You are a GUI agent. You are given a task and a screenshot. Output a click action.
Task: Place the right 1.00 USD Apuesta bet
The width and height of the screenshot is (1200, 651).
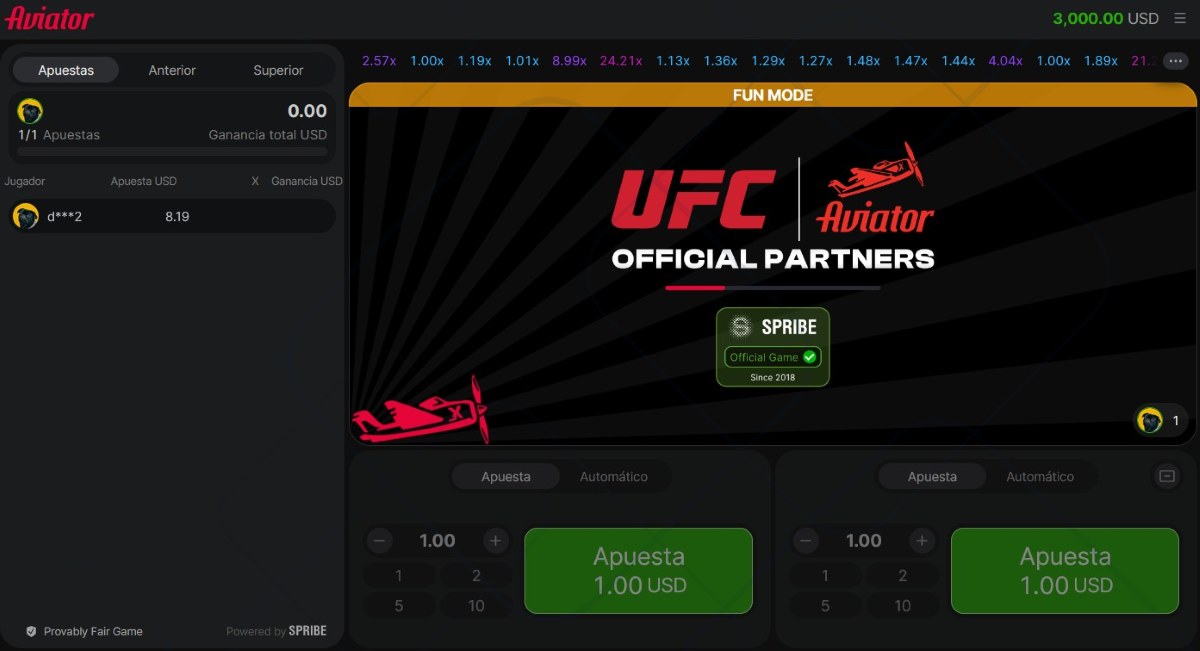coord(1065,571)
